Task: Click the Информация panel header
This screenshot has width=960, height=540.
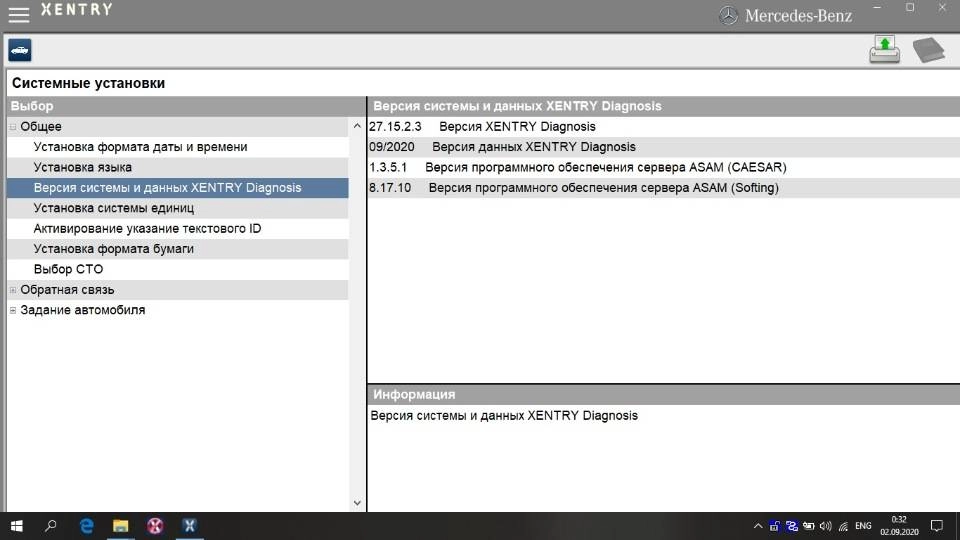Action: (x=664, y=395)
